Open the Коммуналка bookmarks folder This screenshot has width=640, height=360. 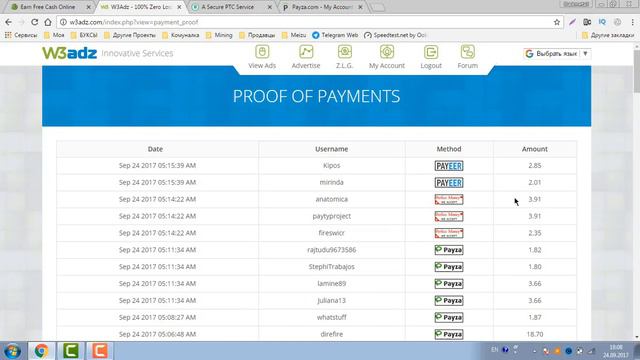tap(181, 35)
